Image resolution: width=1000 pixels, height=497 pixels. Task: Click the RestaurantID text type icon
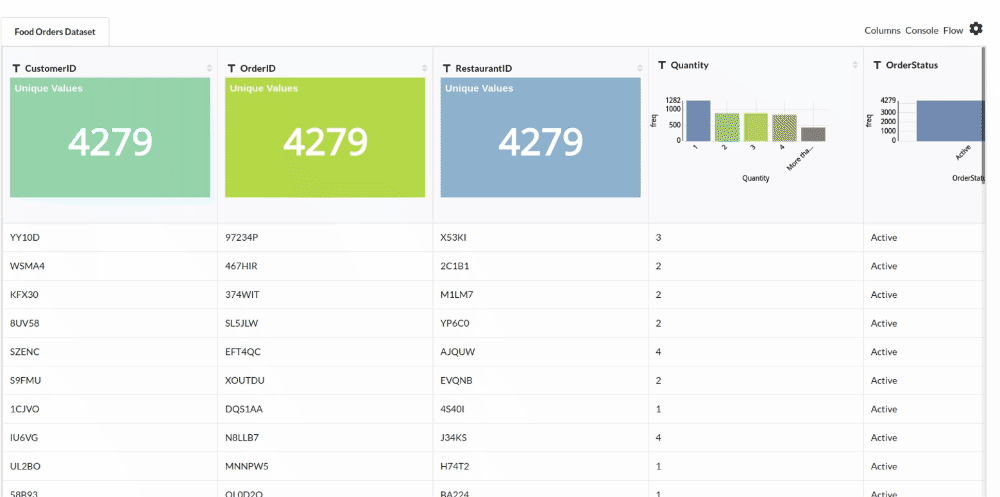(447, 68)
